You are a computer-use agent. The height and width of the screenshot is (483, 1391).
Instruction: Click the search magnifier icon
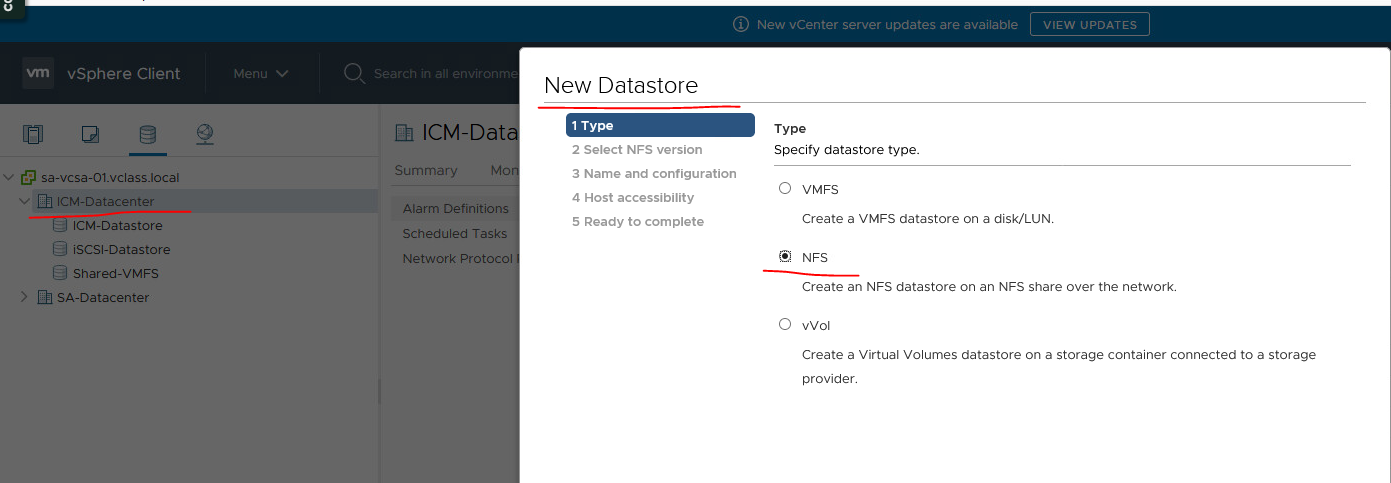(353, 73)
